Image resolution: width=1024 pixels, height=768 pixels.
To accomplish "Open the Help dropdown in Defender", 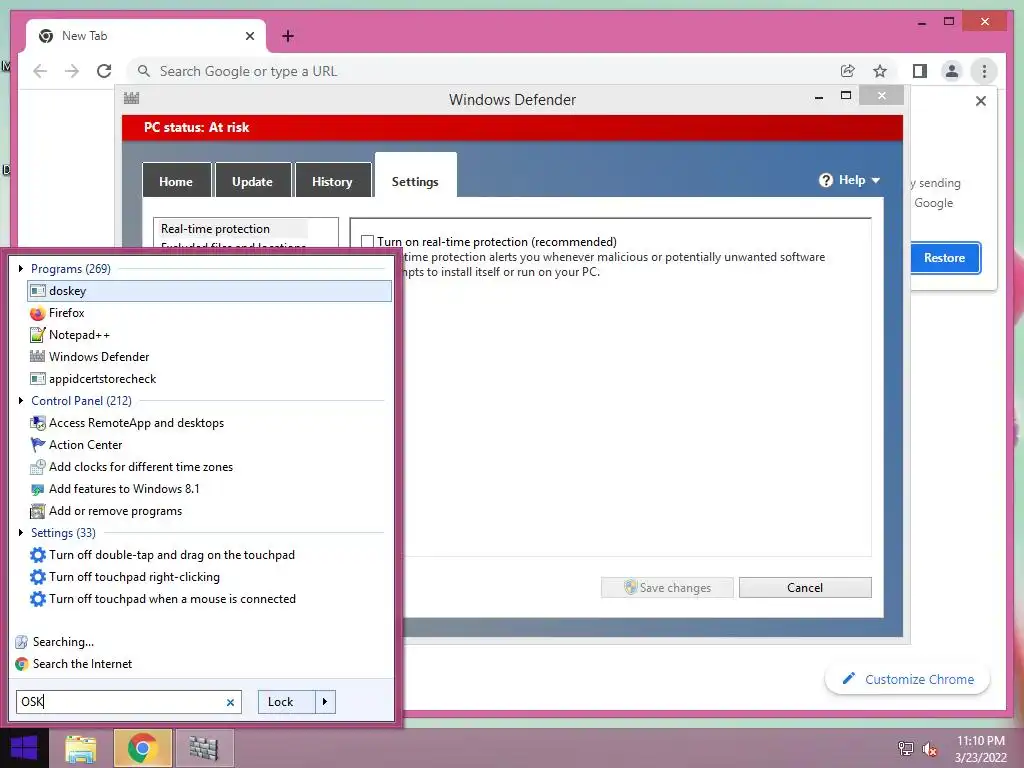I will point(850,180).
